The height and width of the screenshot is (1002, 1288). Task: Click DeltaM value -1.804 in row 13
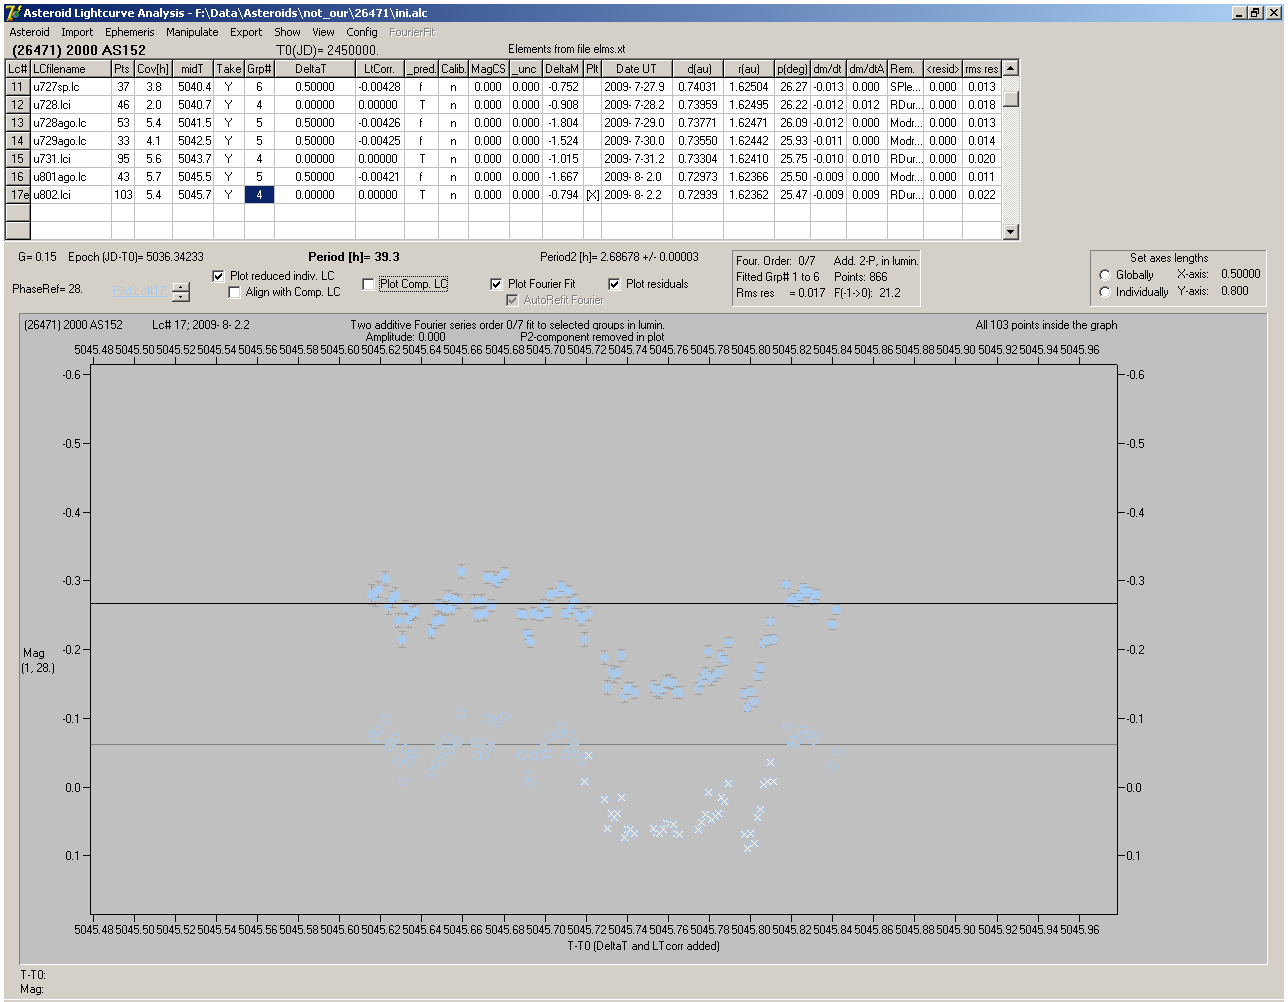click(563, 123)
